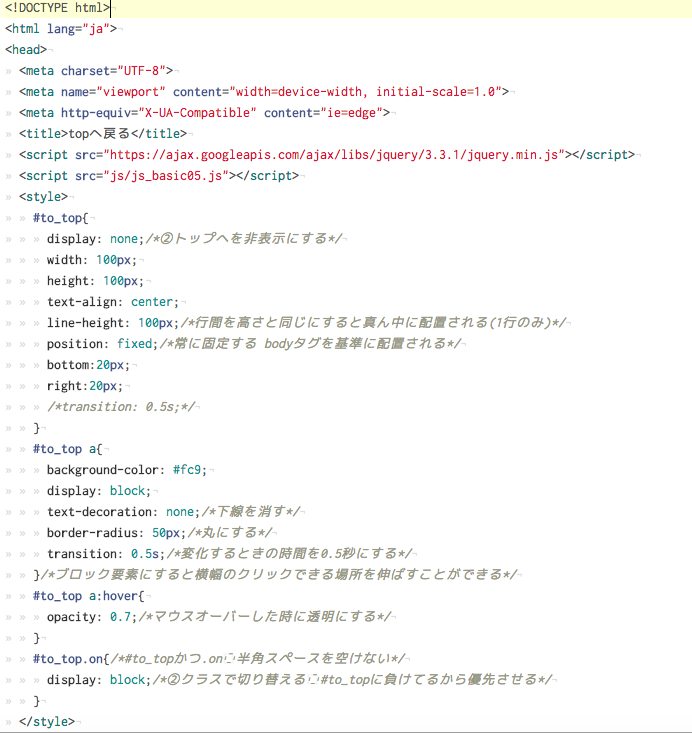Viewport: 692px width, 733px height.
Task: Click the comment 下線を消す
Action: (x=251, y=512)
